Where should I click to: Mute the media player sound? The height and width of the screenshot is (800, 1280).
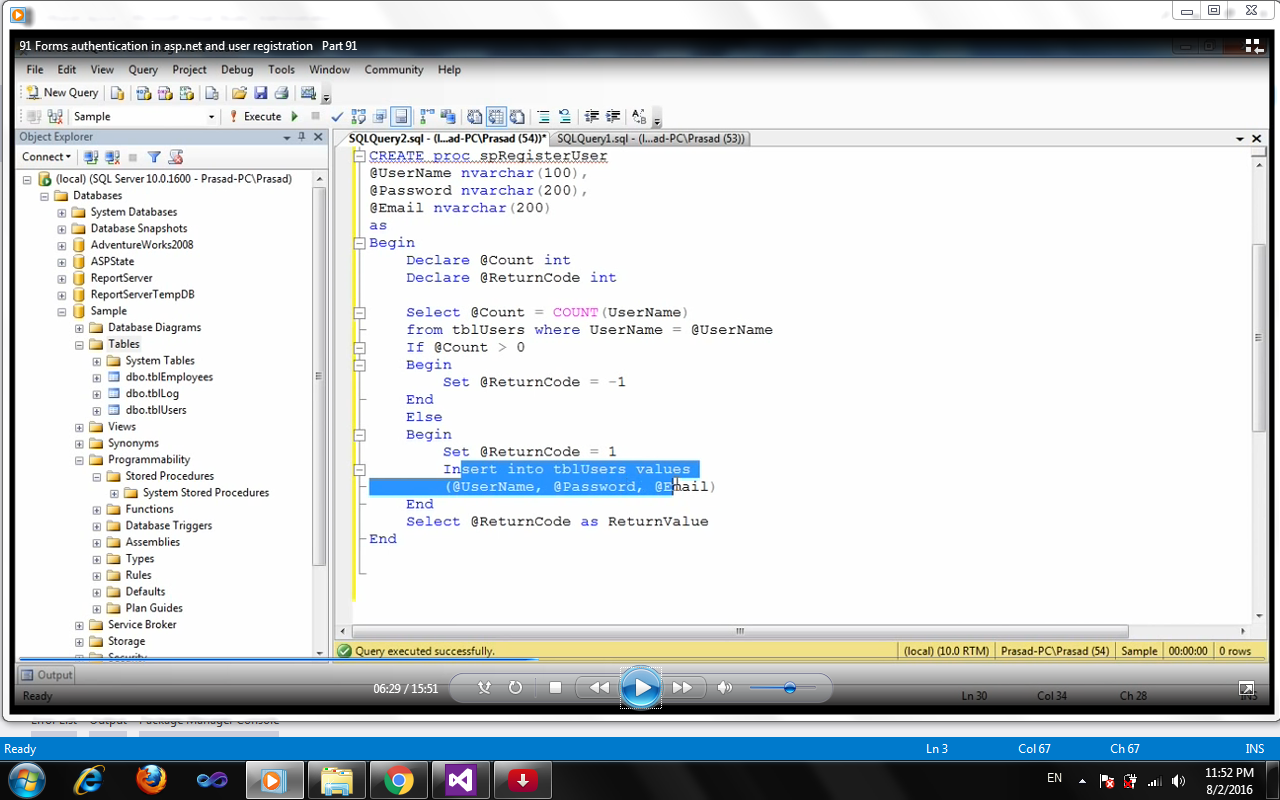coord(725,688)
